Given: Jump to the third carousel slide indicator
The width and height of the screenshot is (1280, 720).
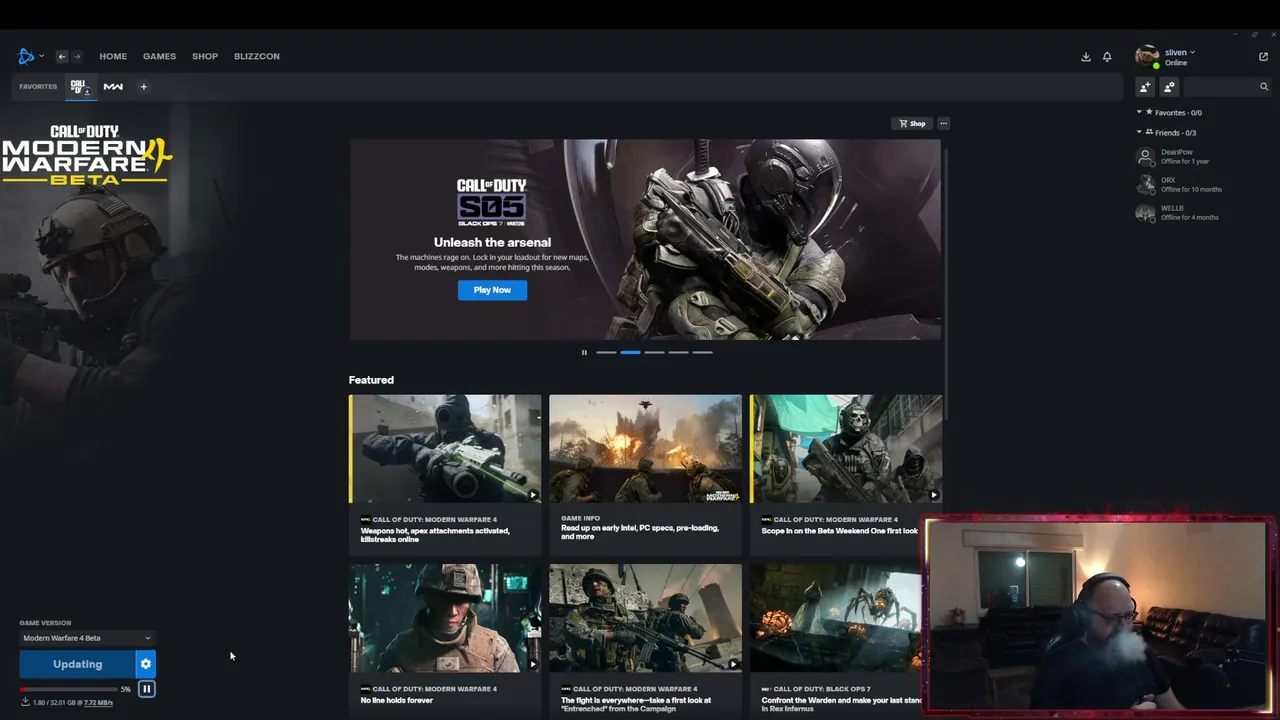Looking at the screenshot, I should [x=654, y=352].
